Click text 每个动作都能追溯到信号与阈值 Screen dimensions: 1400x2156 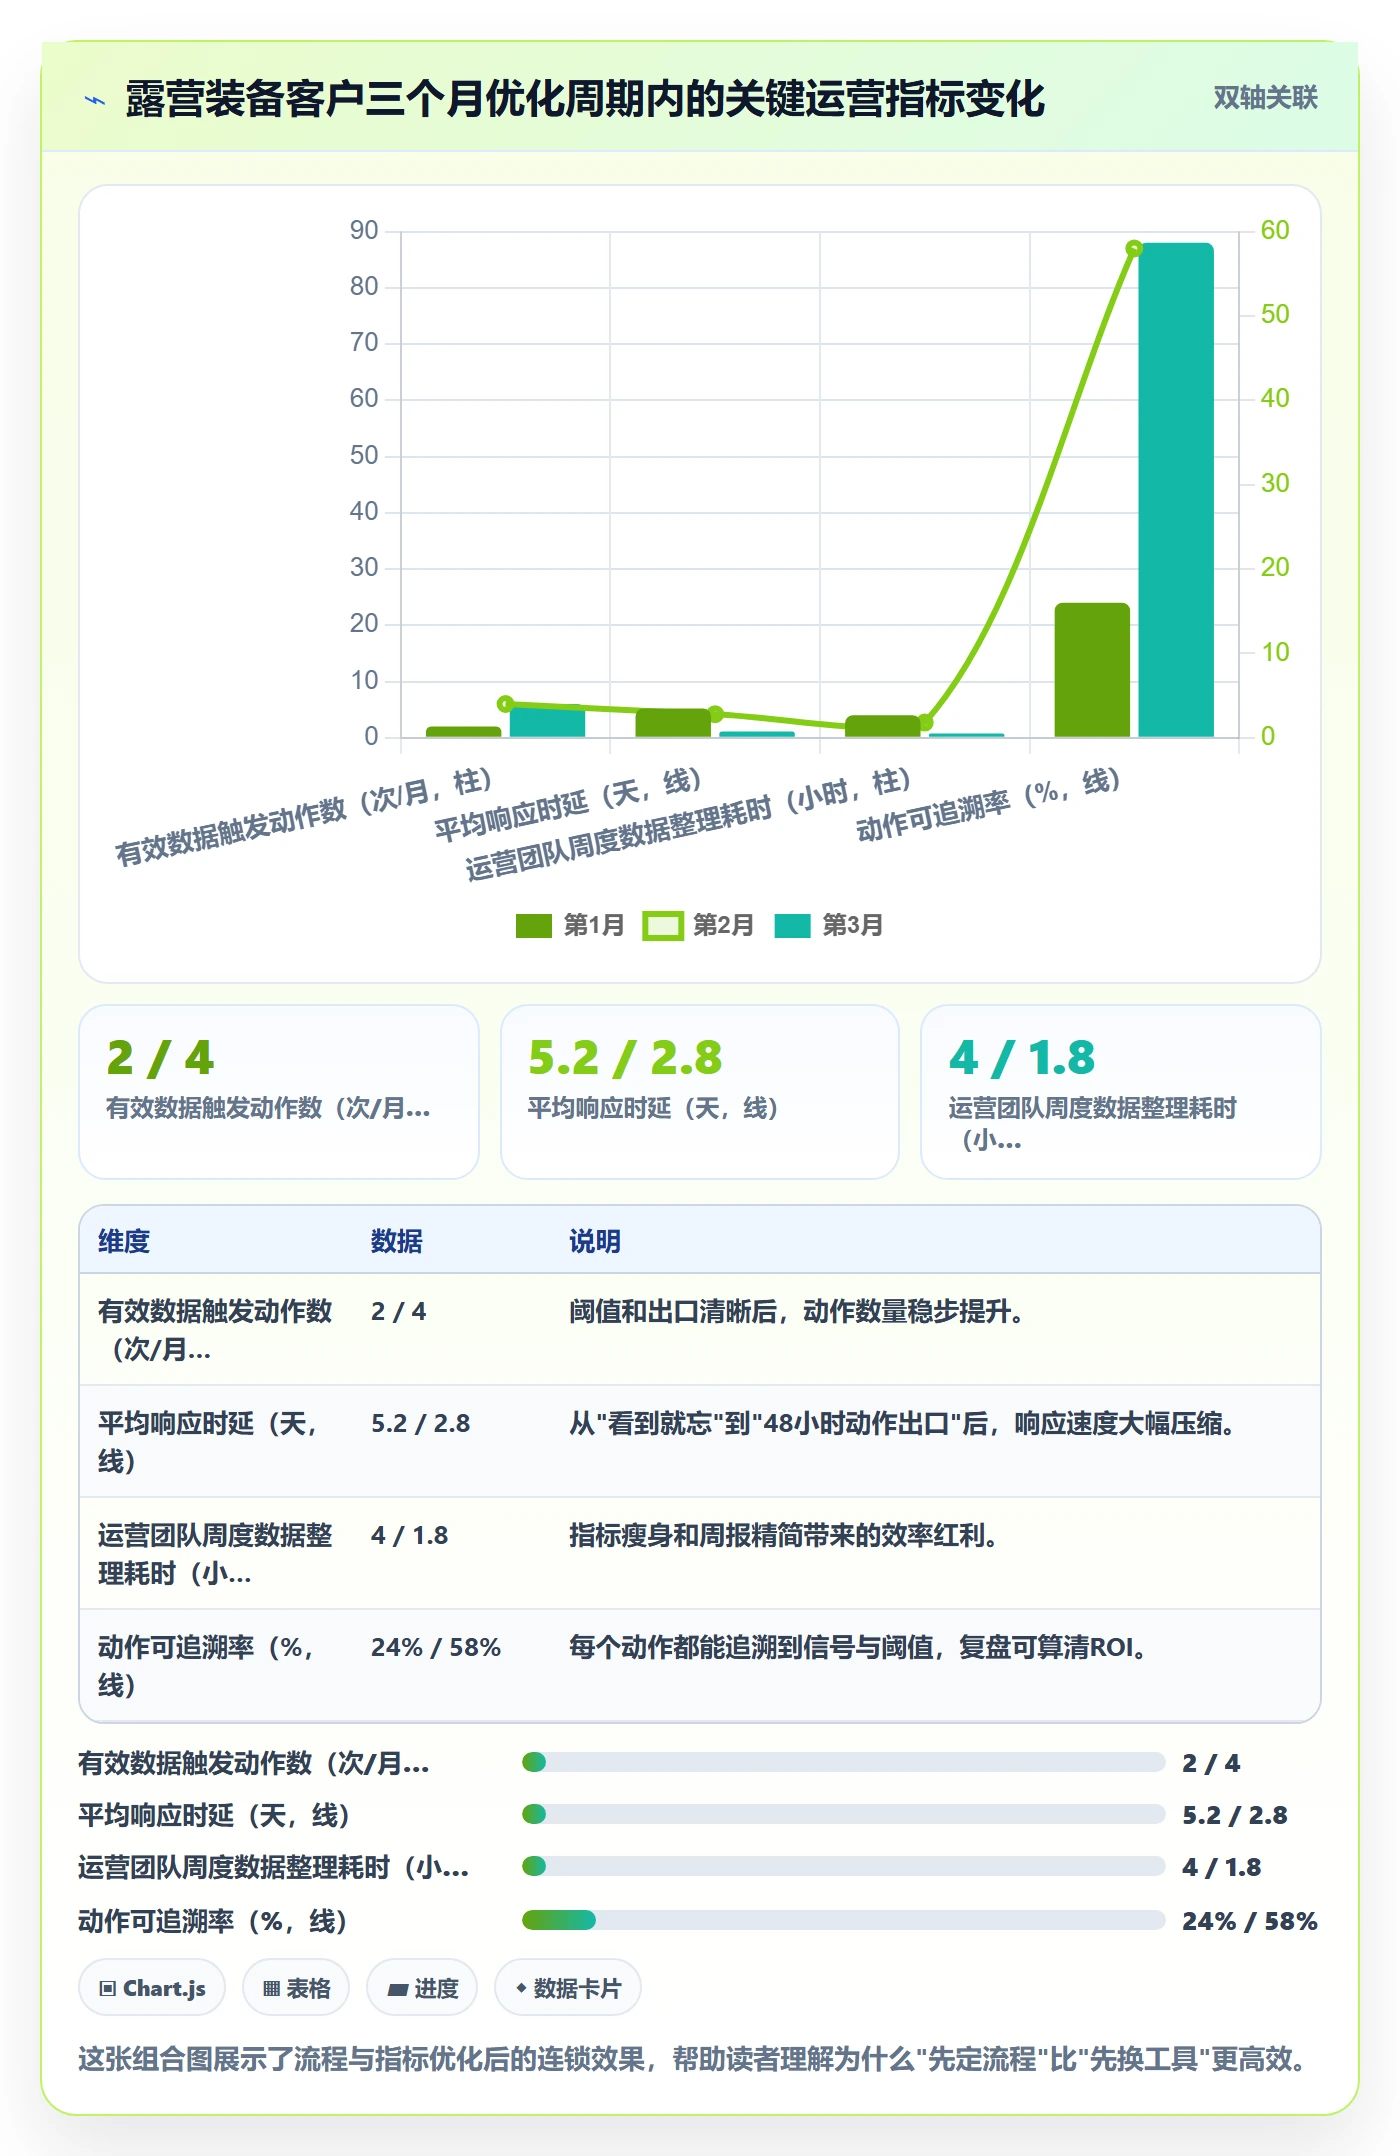[751, 1647]
